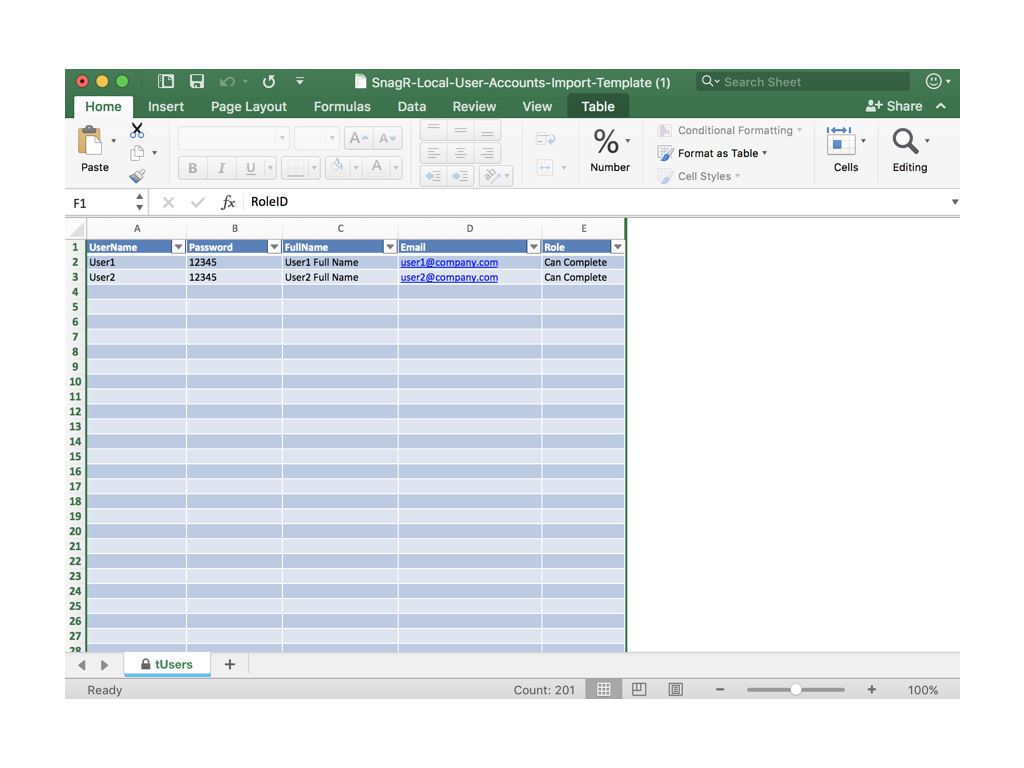Click the Wrap Text icon

click(545, 138)
